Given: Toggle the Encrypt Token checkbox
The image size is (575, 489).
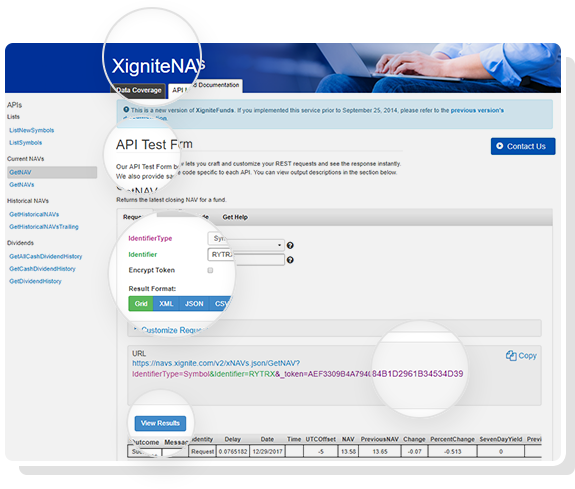Looking at the screenshot, I should (x=210, y=270).
